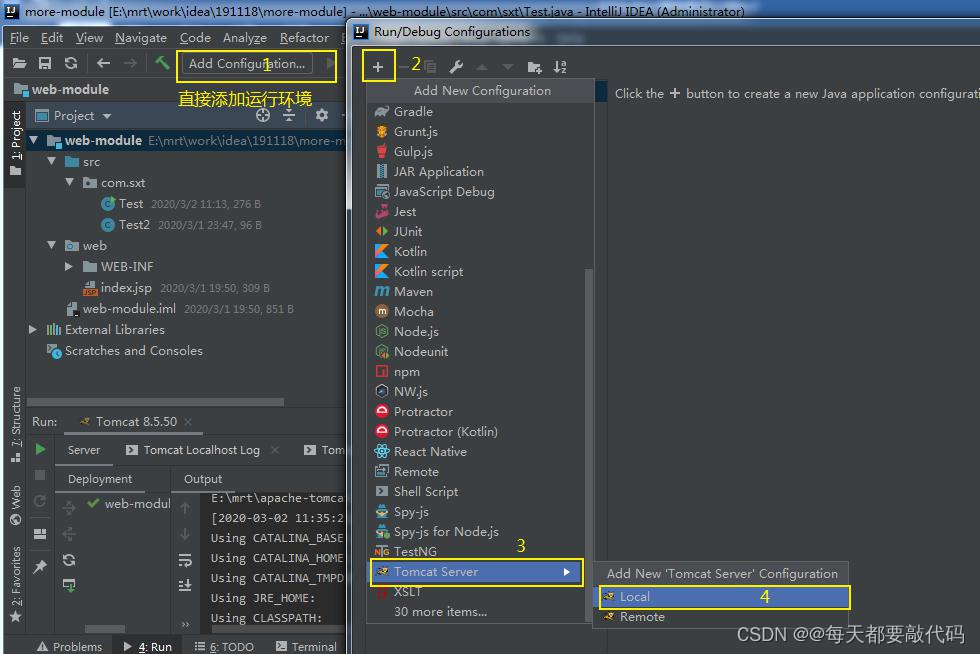Click the Open folder toolbar icon
980x654 pixels.
[x=19, y=63]
